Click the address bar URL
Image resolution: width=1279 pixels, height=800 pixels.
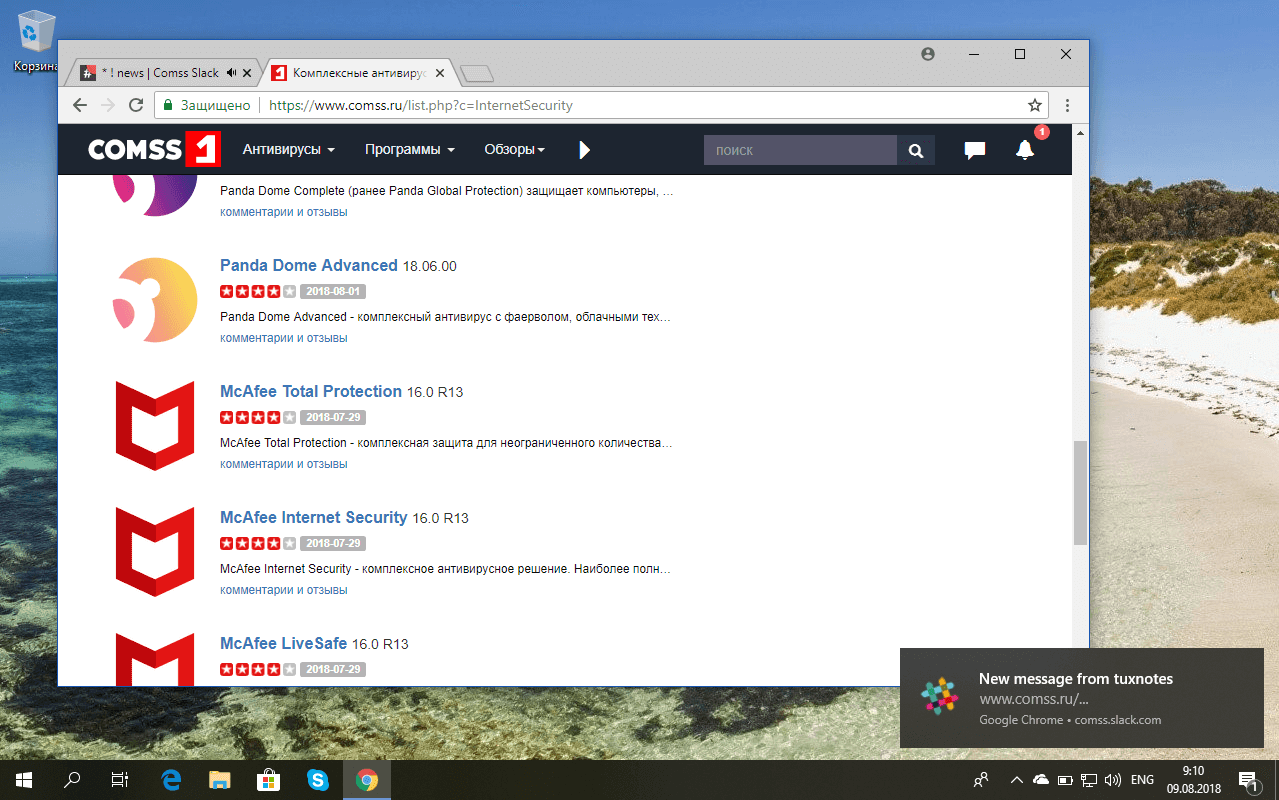point(421,105)
